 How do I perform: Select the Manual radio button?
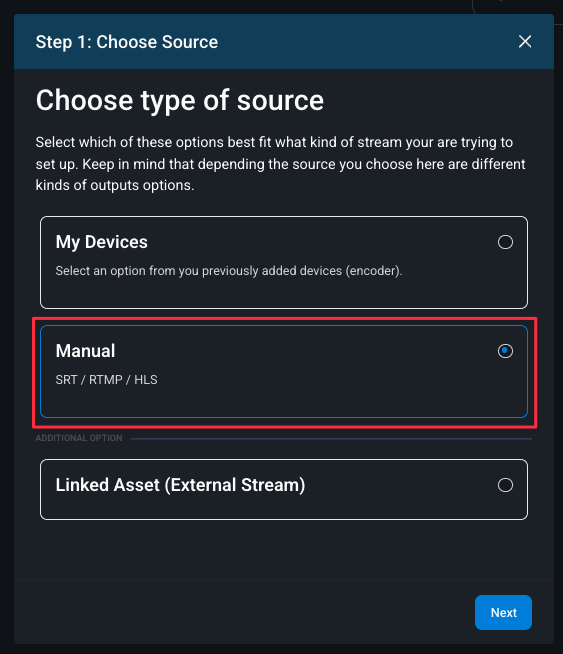pyautogui.click(x=505, y=351)
